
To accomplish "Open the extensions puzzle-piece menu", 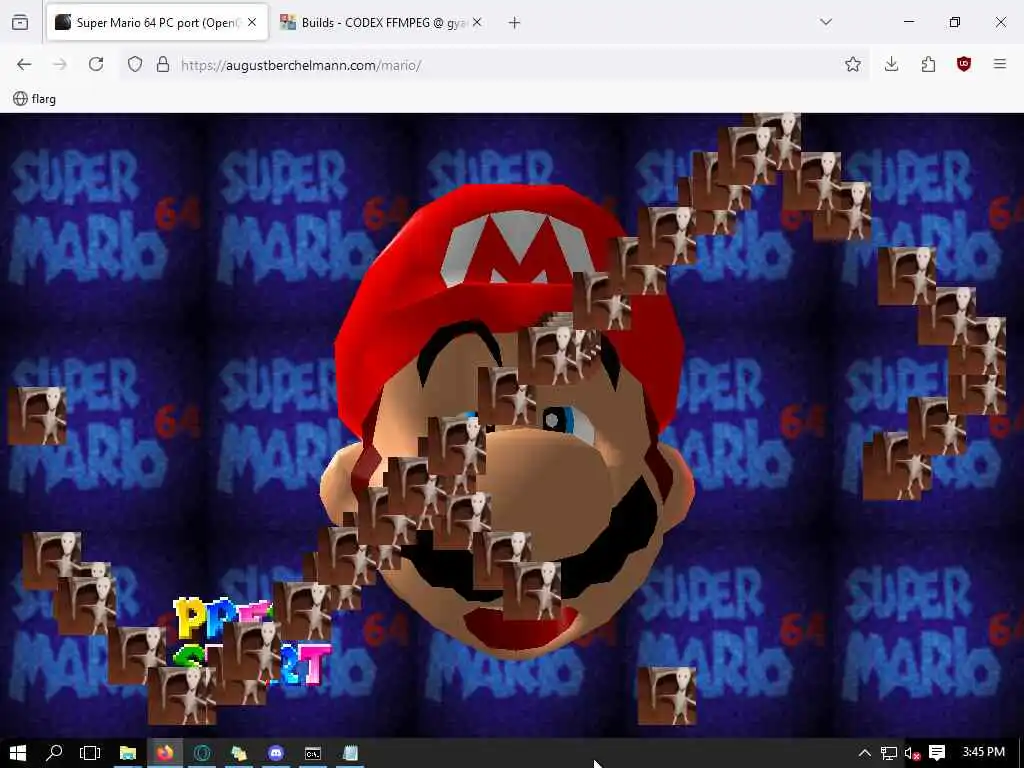I will [x=928, y=64].
